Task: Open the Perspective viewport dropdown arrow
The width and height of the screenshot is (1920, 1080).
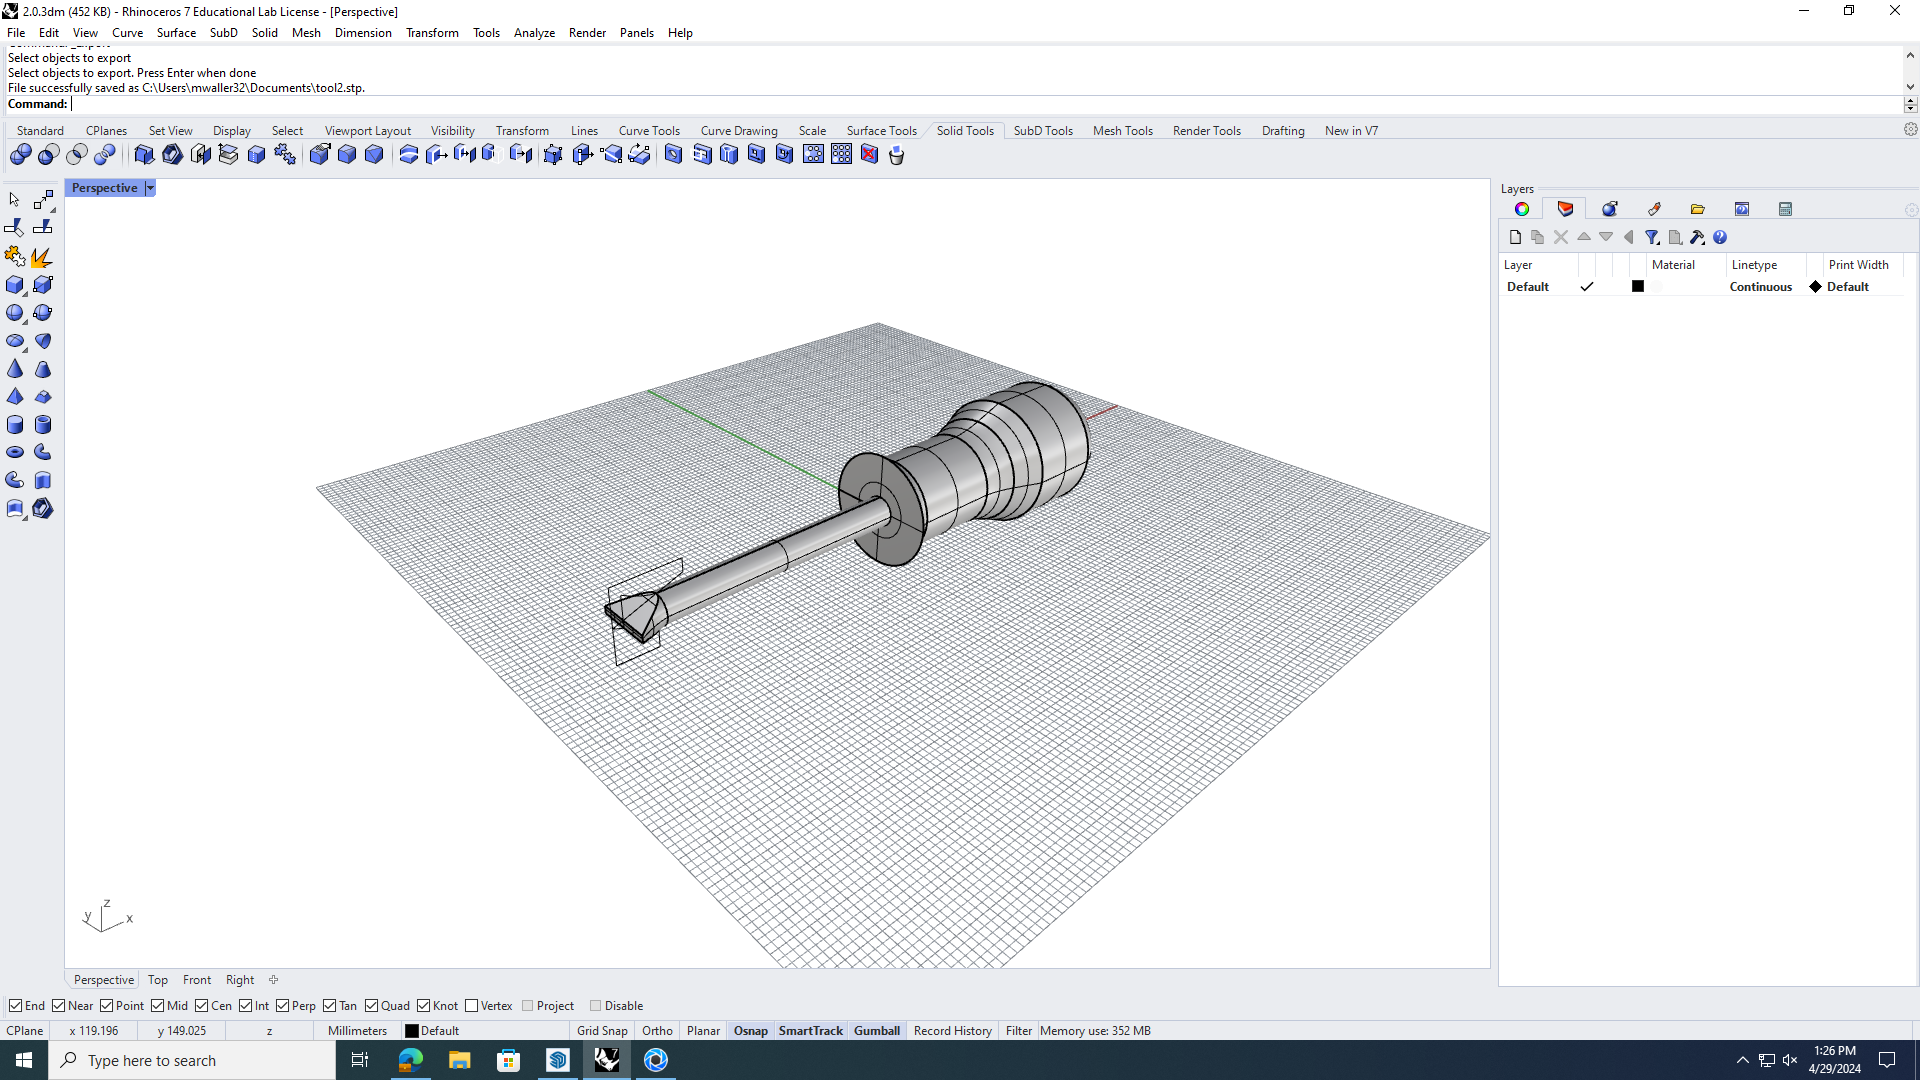Action: (x=150, y=188)
